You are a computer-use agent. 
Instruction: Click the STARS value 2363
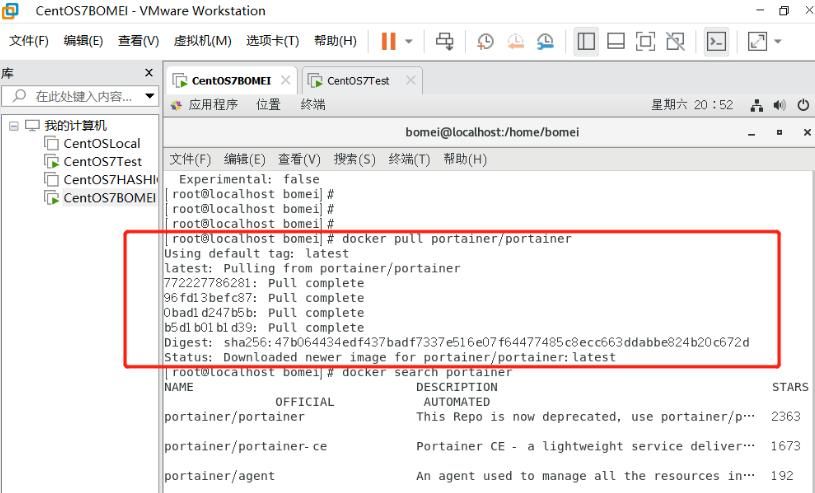(x=786, y=417)
